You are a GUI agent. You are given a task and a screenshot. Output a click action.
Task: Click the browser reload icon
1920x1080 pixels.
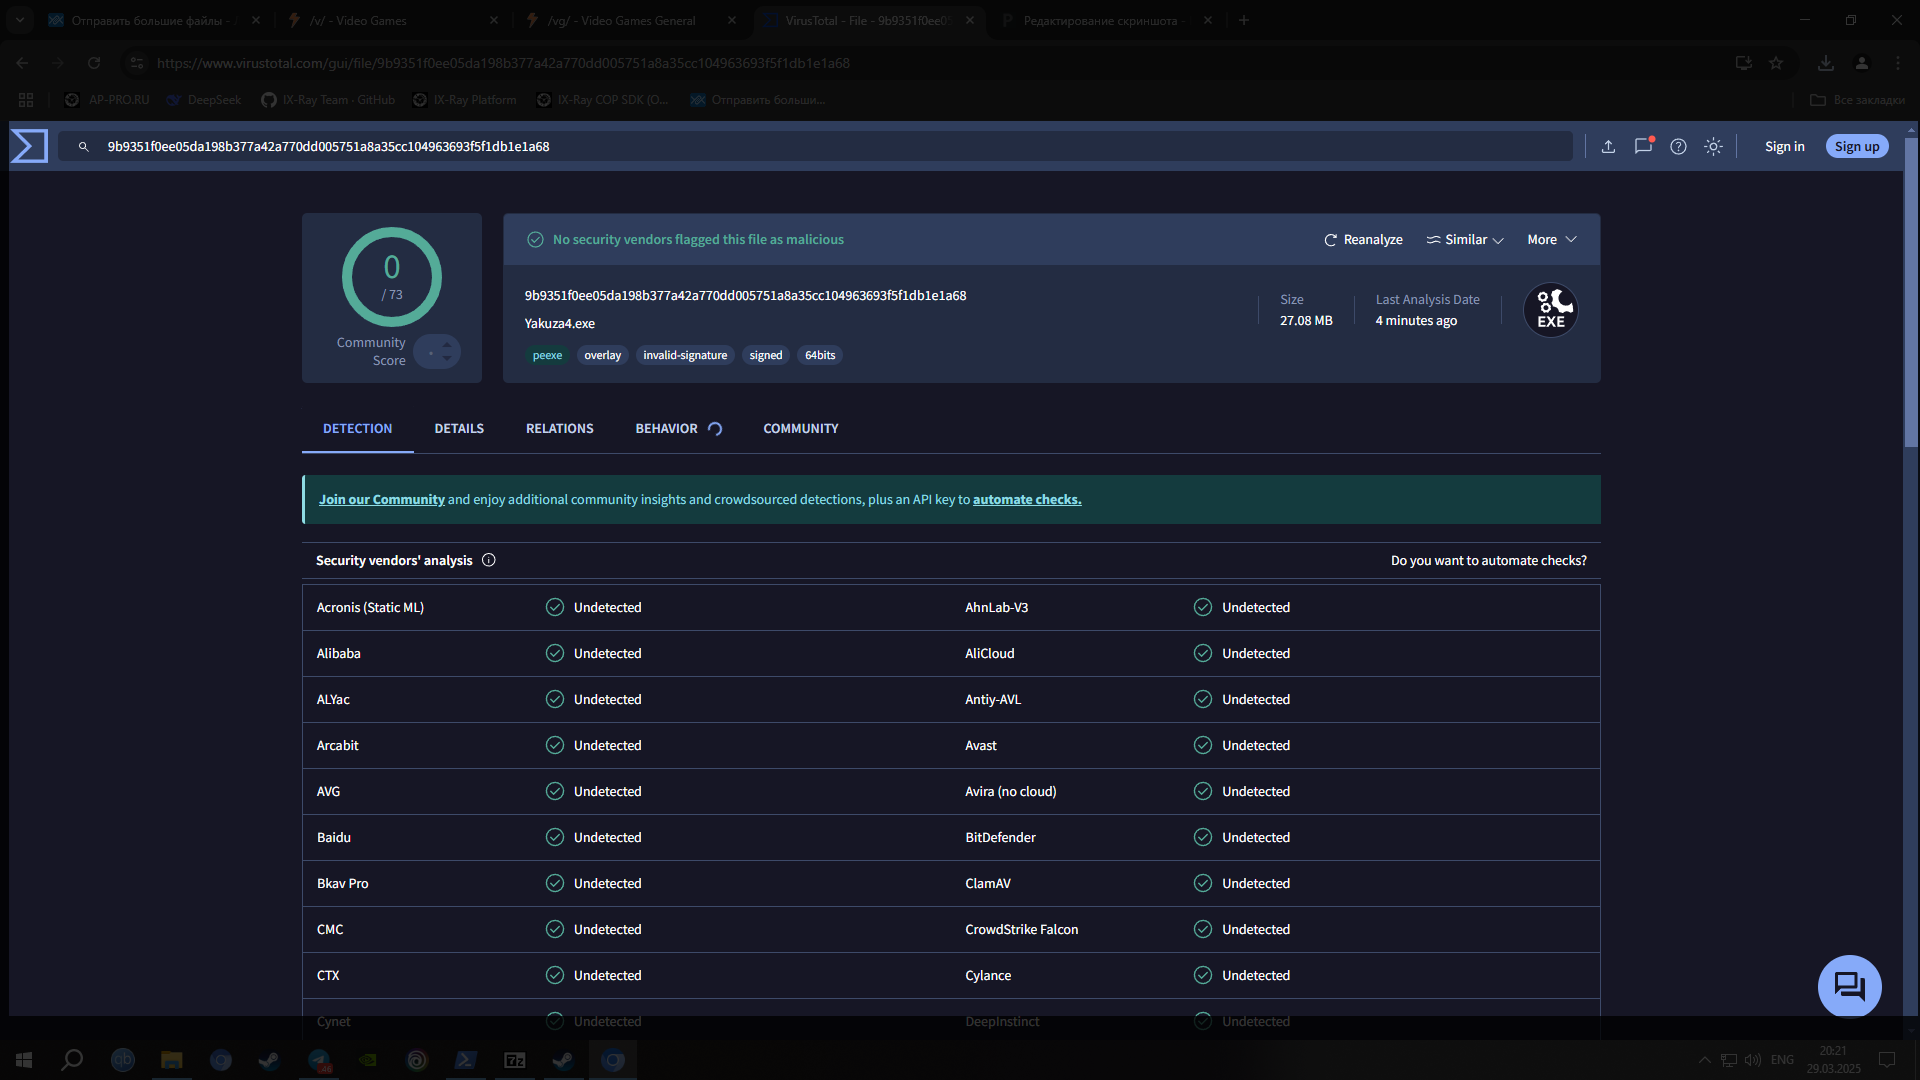click(x=94, y=63)
